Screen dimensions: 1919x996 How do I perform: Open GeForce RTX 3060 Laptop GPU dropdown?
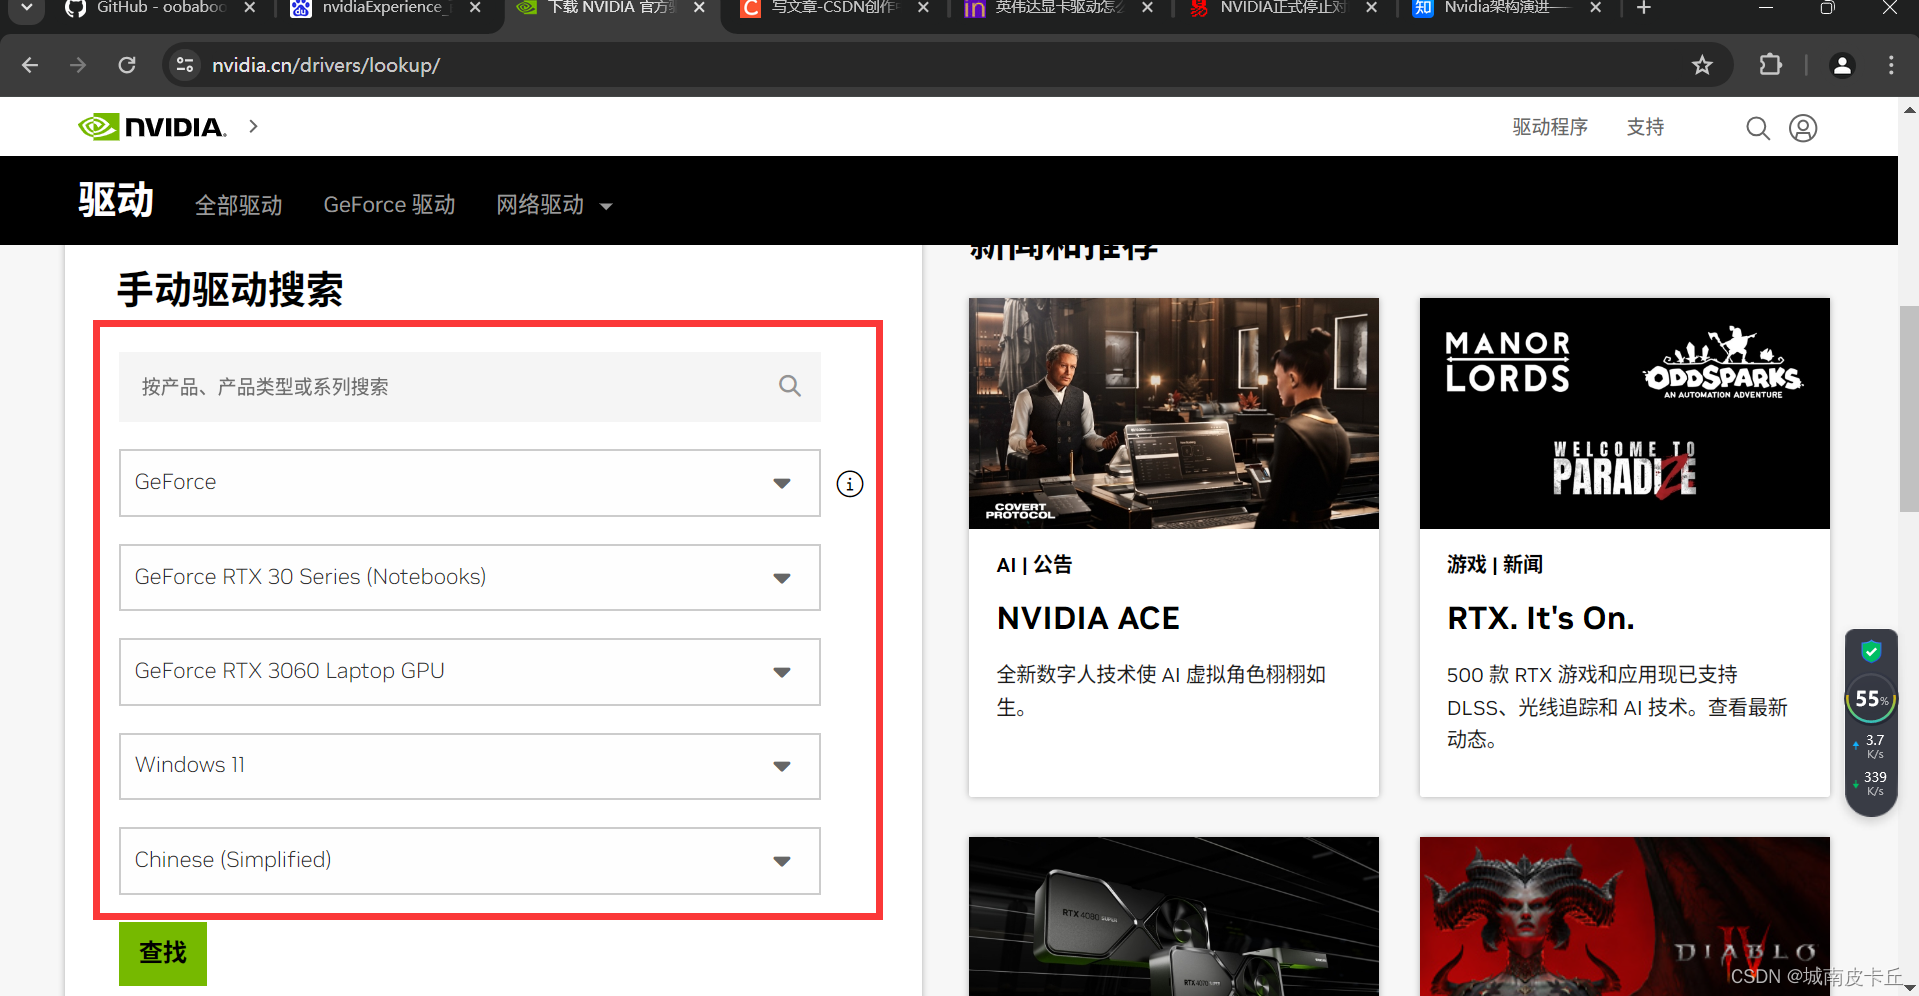pyautogui.click(x=470, y=672)
